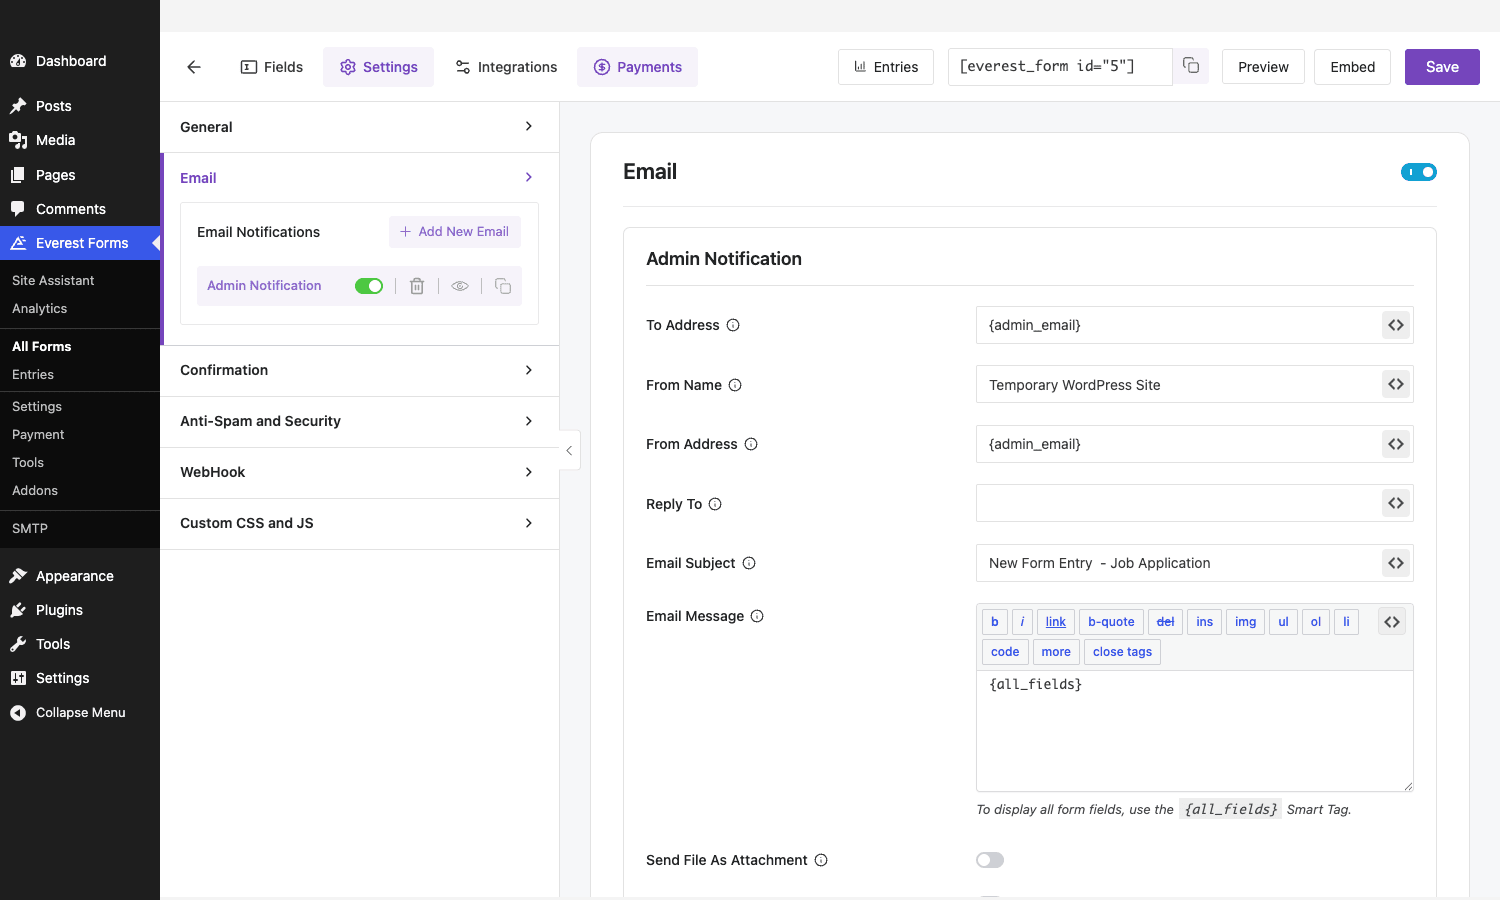Duplicate the Admin Notification email
Viewport: 1500px width, 900px height.
pos(503,286)
